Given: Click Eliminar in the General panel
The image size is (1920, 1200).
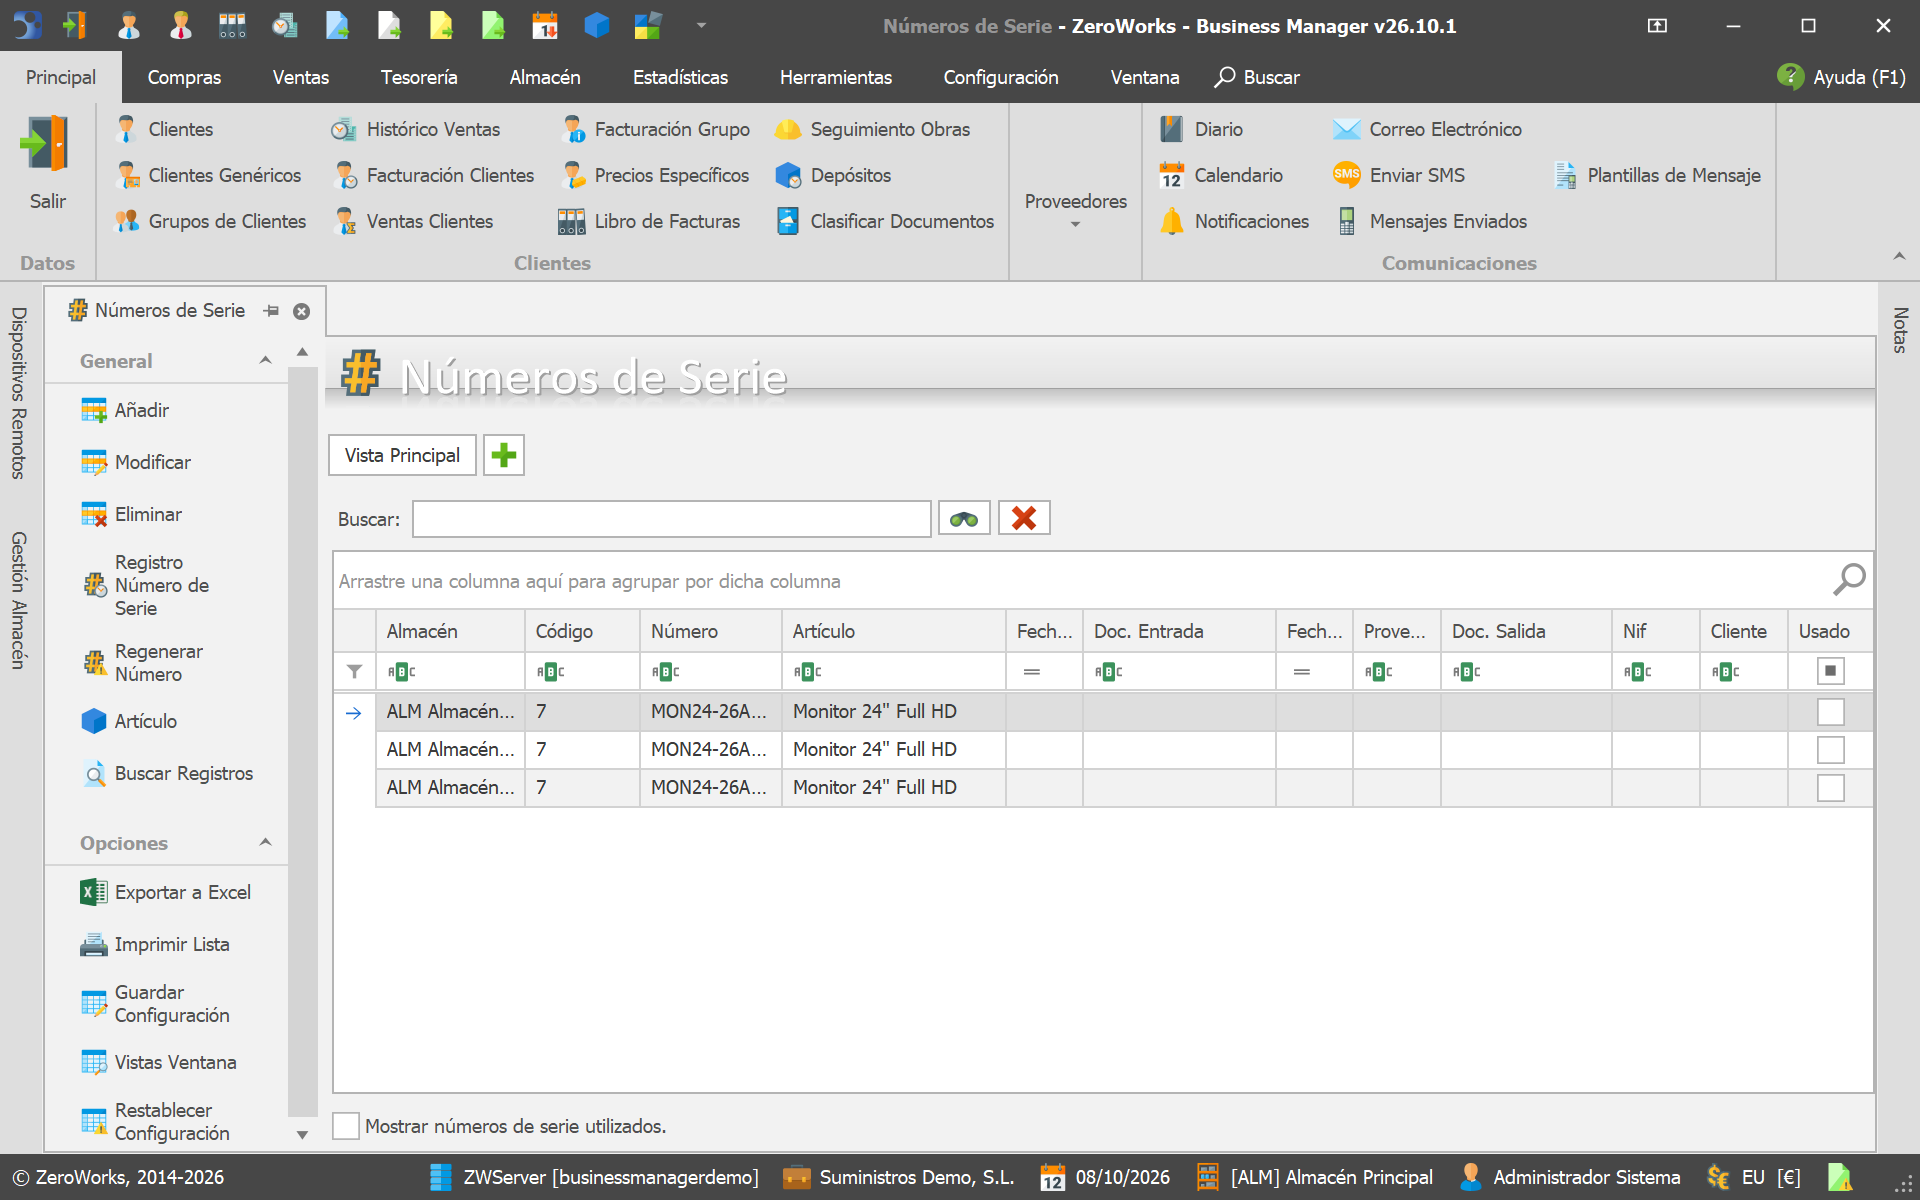Looking at the screenshot, I should coord(132,514).
